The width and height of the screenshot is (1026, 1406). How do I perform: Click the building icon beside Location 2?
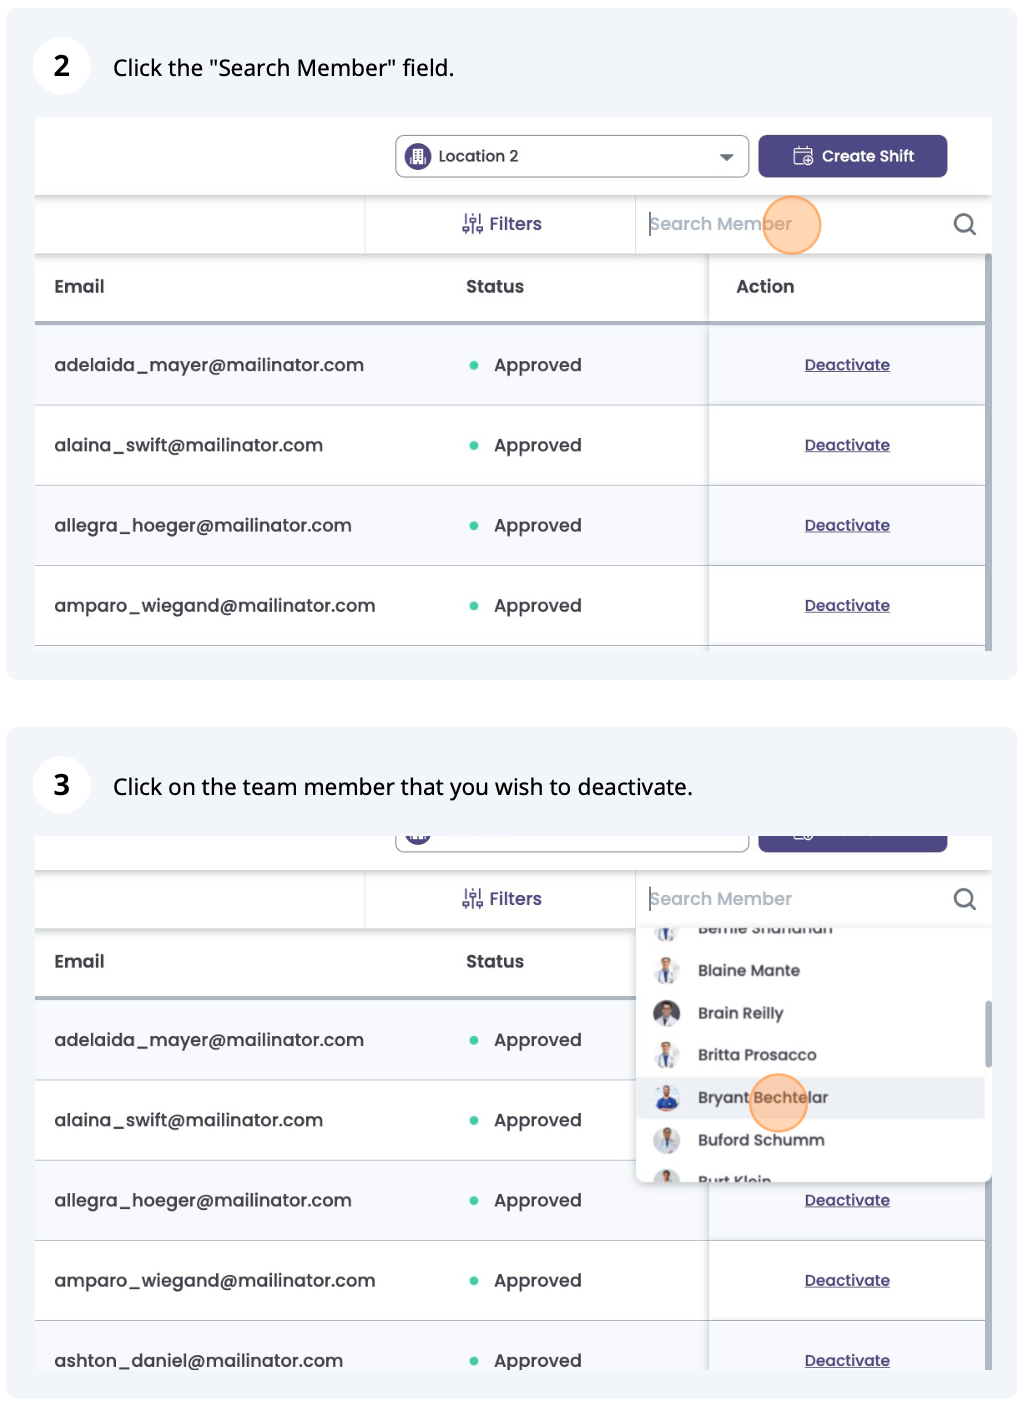coord(418,156)
